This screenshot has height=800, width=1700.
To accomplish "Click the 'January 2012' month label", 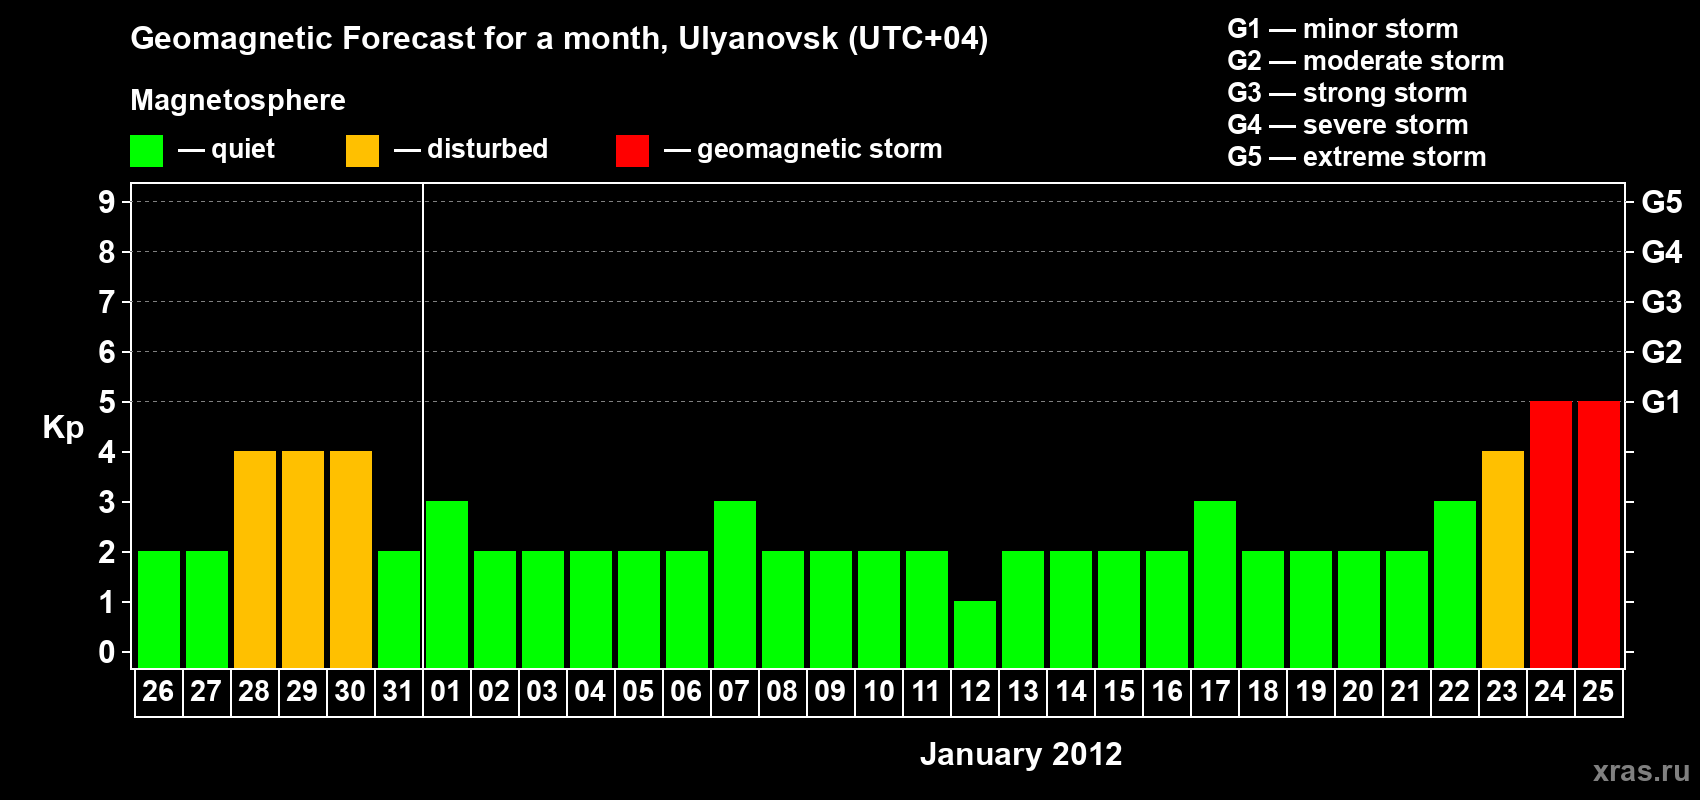I will pos(1021,754).
